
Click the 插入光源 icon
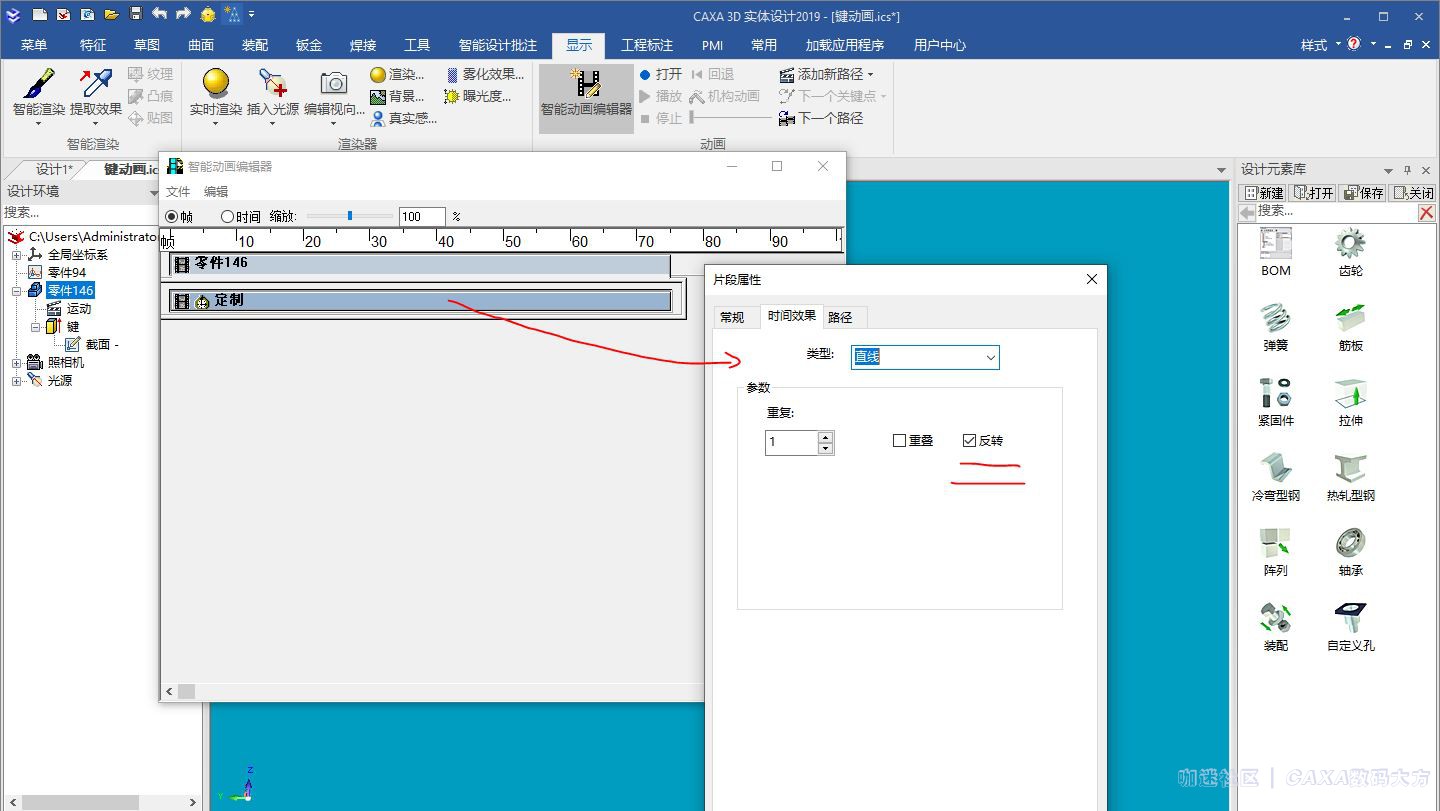click(x=272, y=84)
